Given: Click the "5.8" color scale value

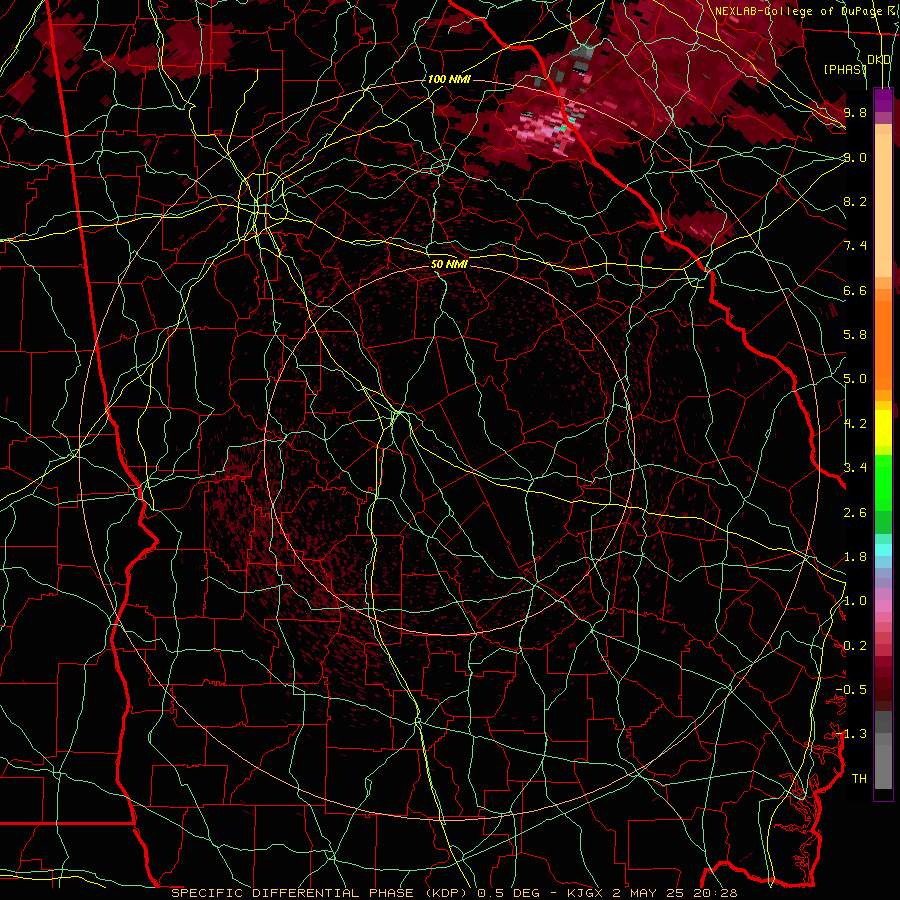Looking at the screenshot, I should click(x=855, y=335).
